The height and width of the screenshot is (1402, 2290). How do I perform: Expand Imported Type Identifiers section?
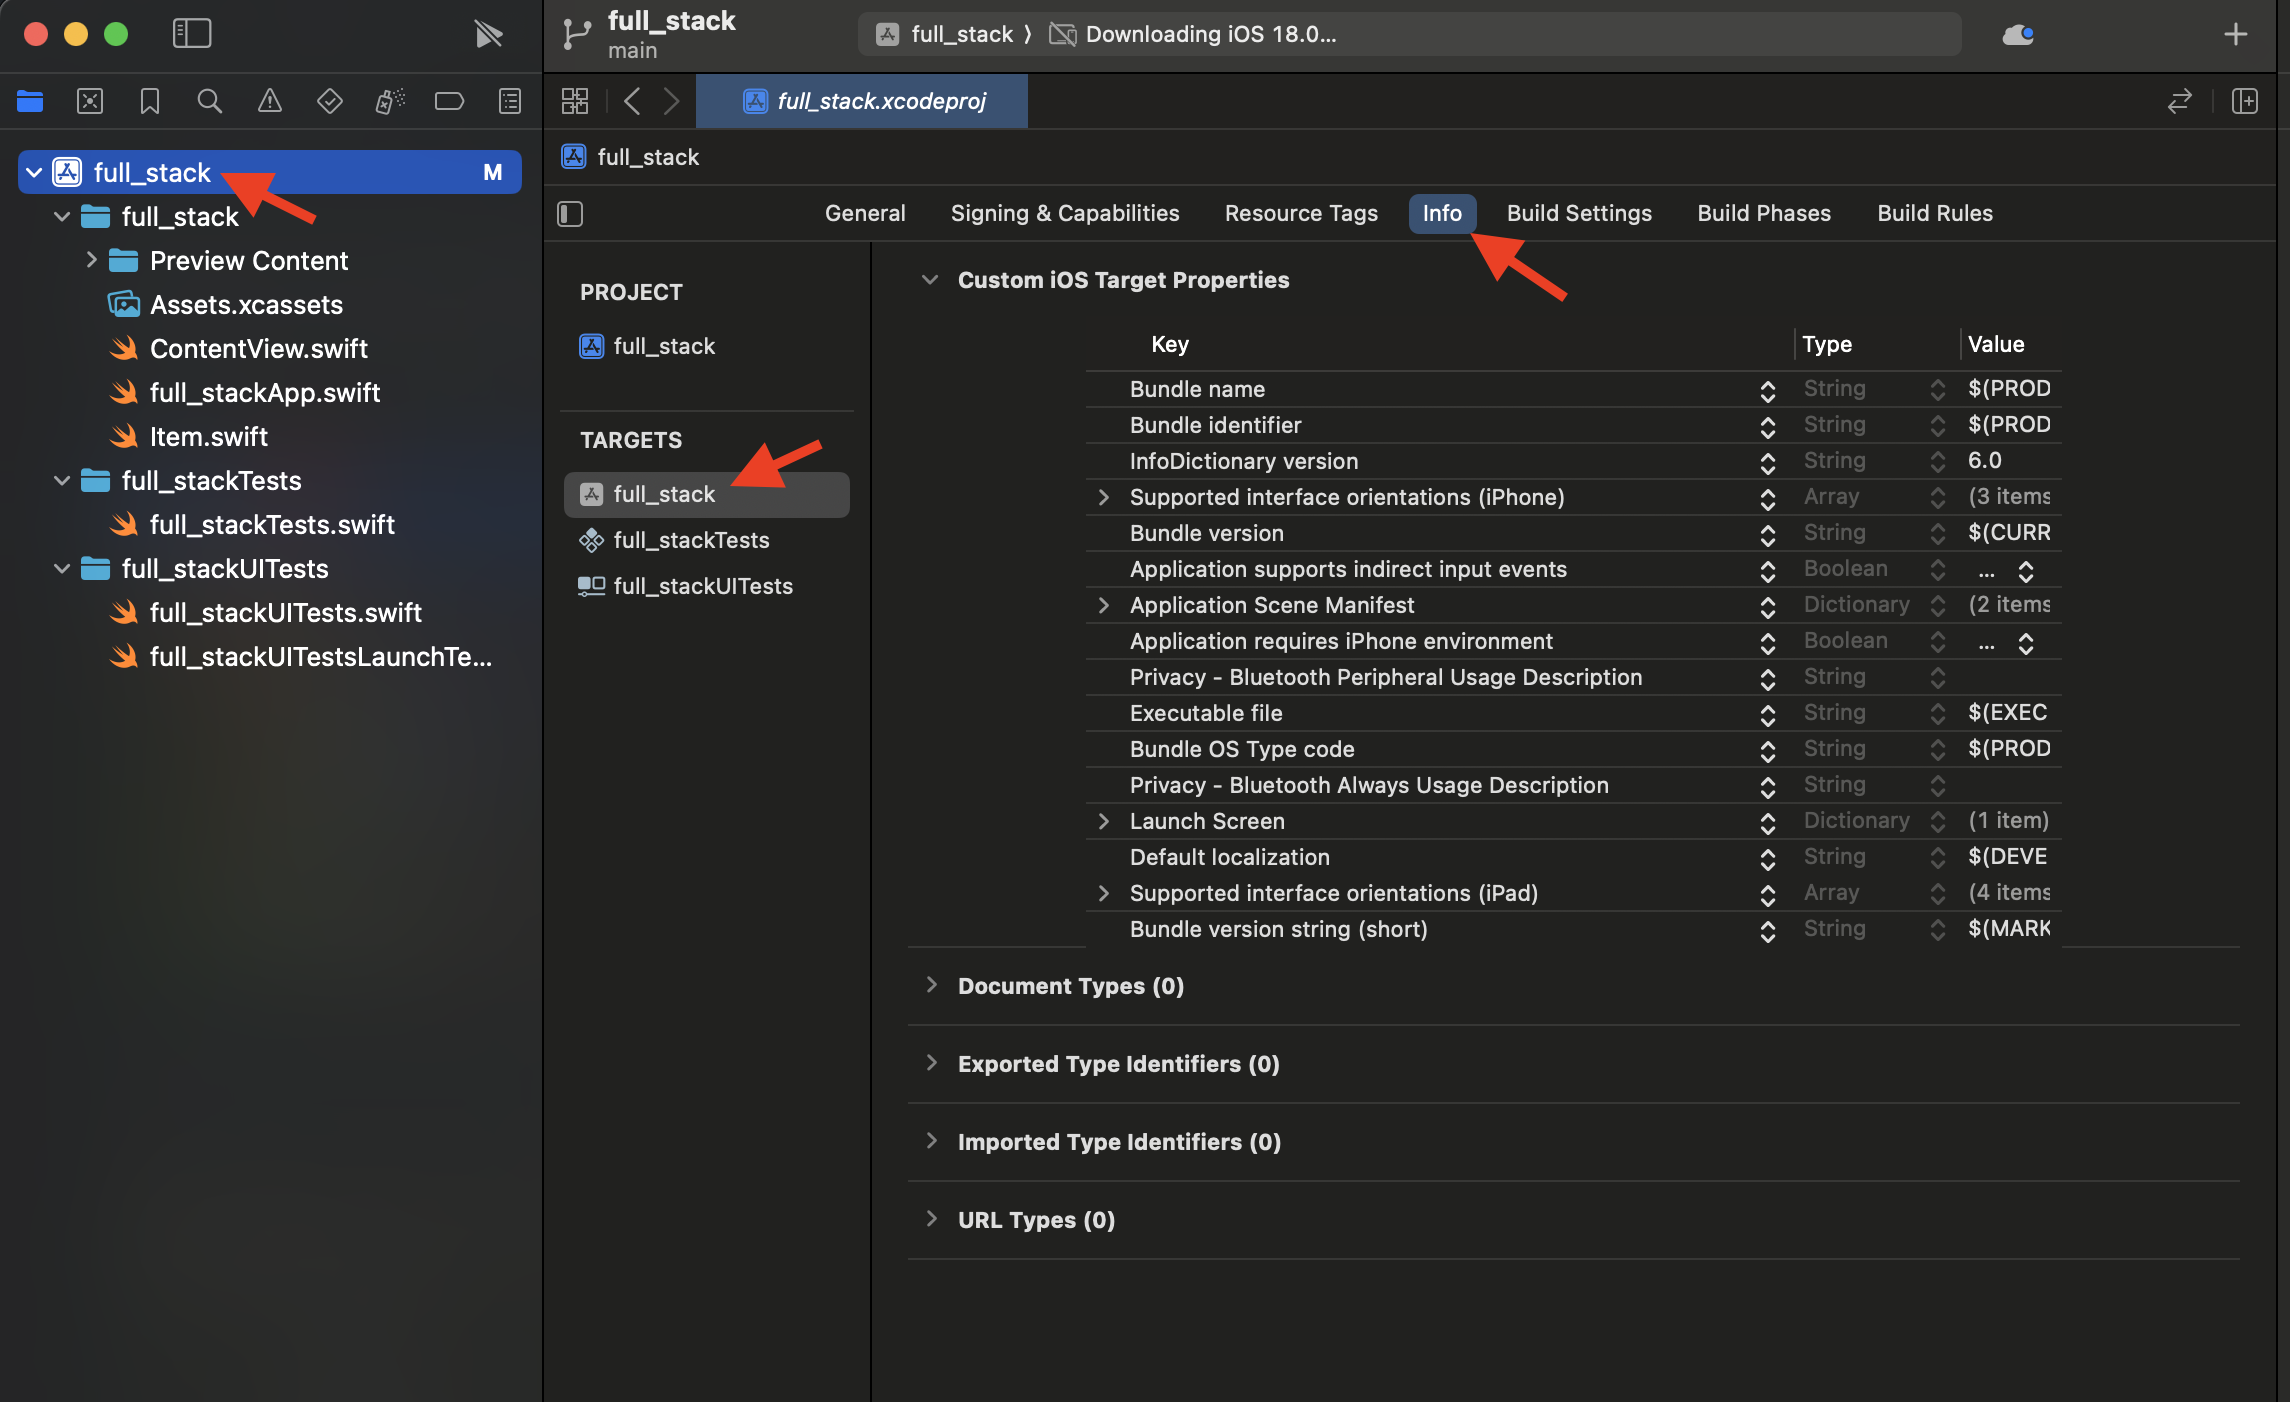pos(931,1141)
